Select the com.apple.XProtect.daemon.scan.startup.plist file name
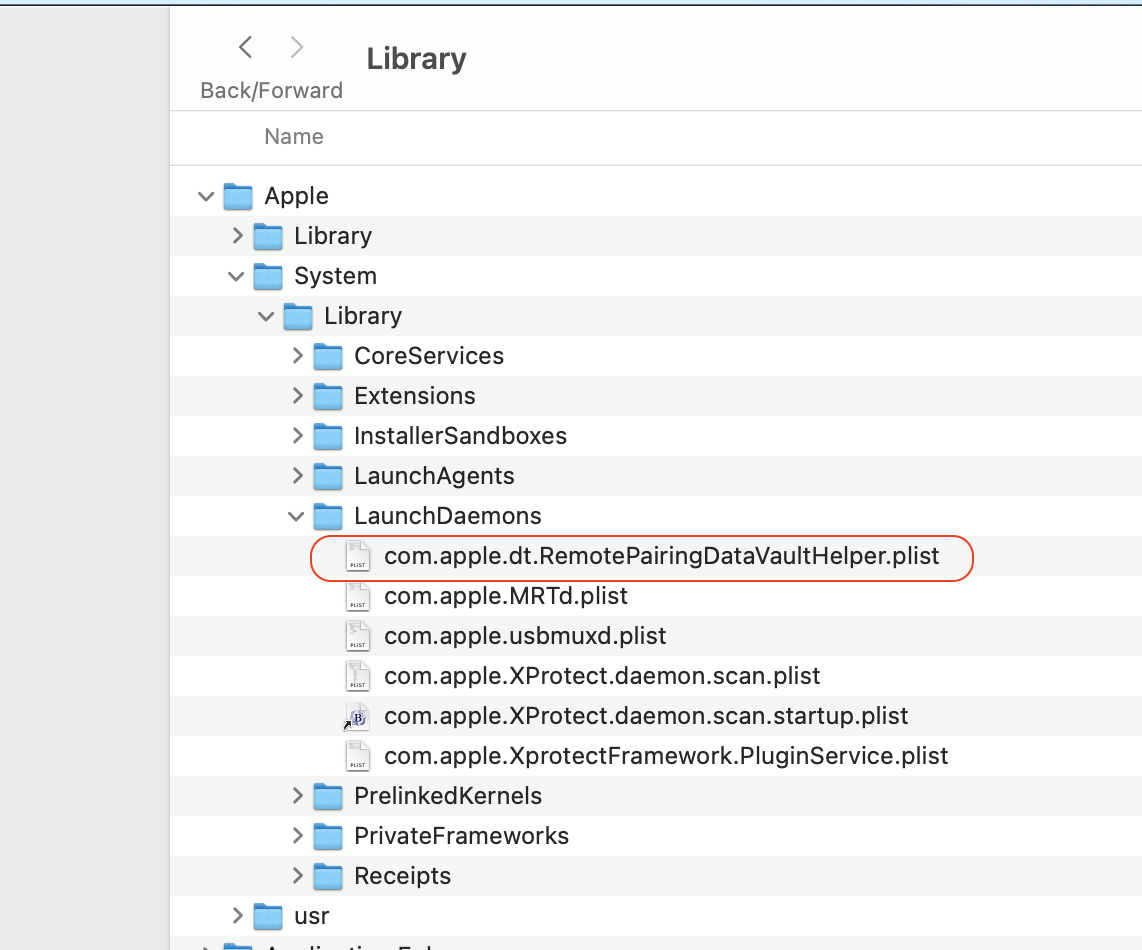This screenshot has height=950, width=1142. point(646,716)
